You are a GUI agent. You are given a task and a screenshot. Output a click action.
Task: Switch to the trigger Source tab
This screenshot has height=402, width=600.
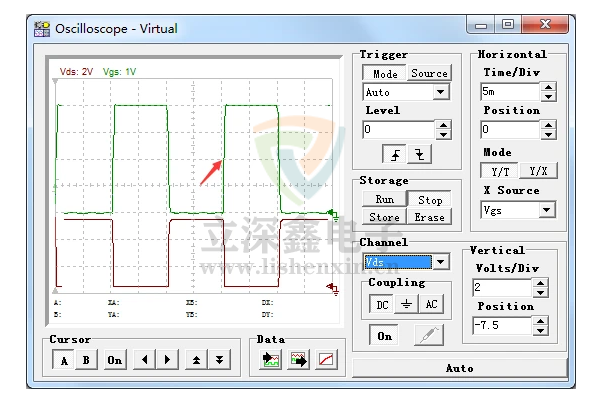[x=429, y=73]
